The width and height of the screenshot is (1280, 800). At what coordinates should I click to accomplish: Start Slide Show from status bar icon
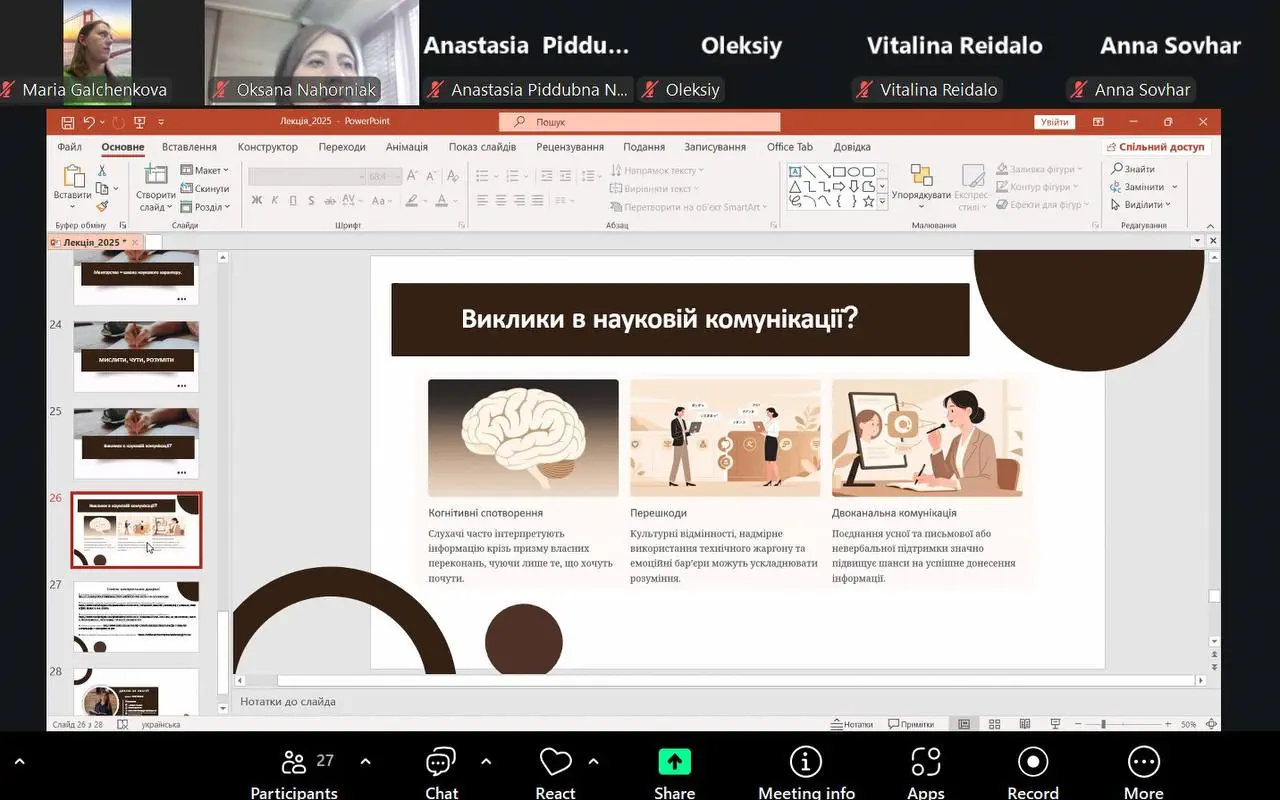coord(1055,724)
